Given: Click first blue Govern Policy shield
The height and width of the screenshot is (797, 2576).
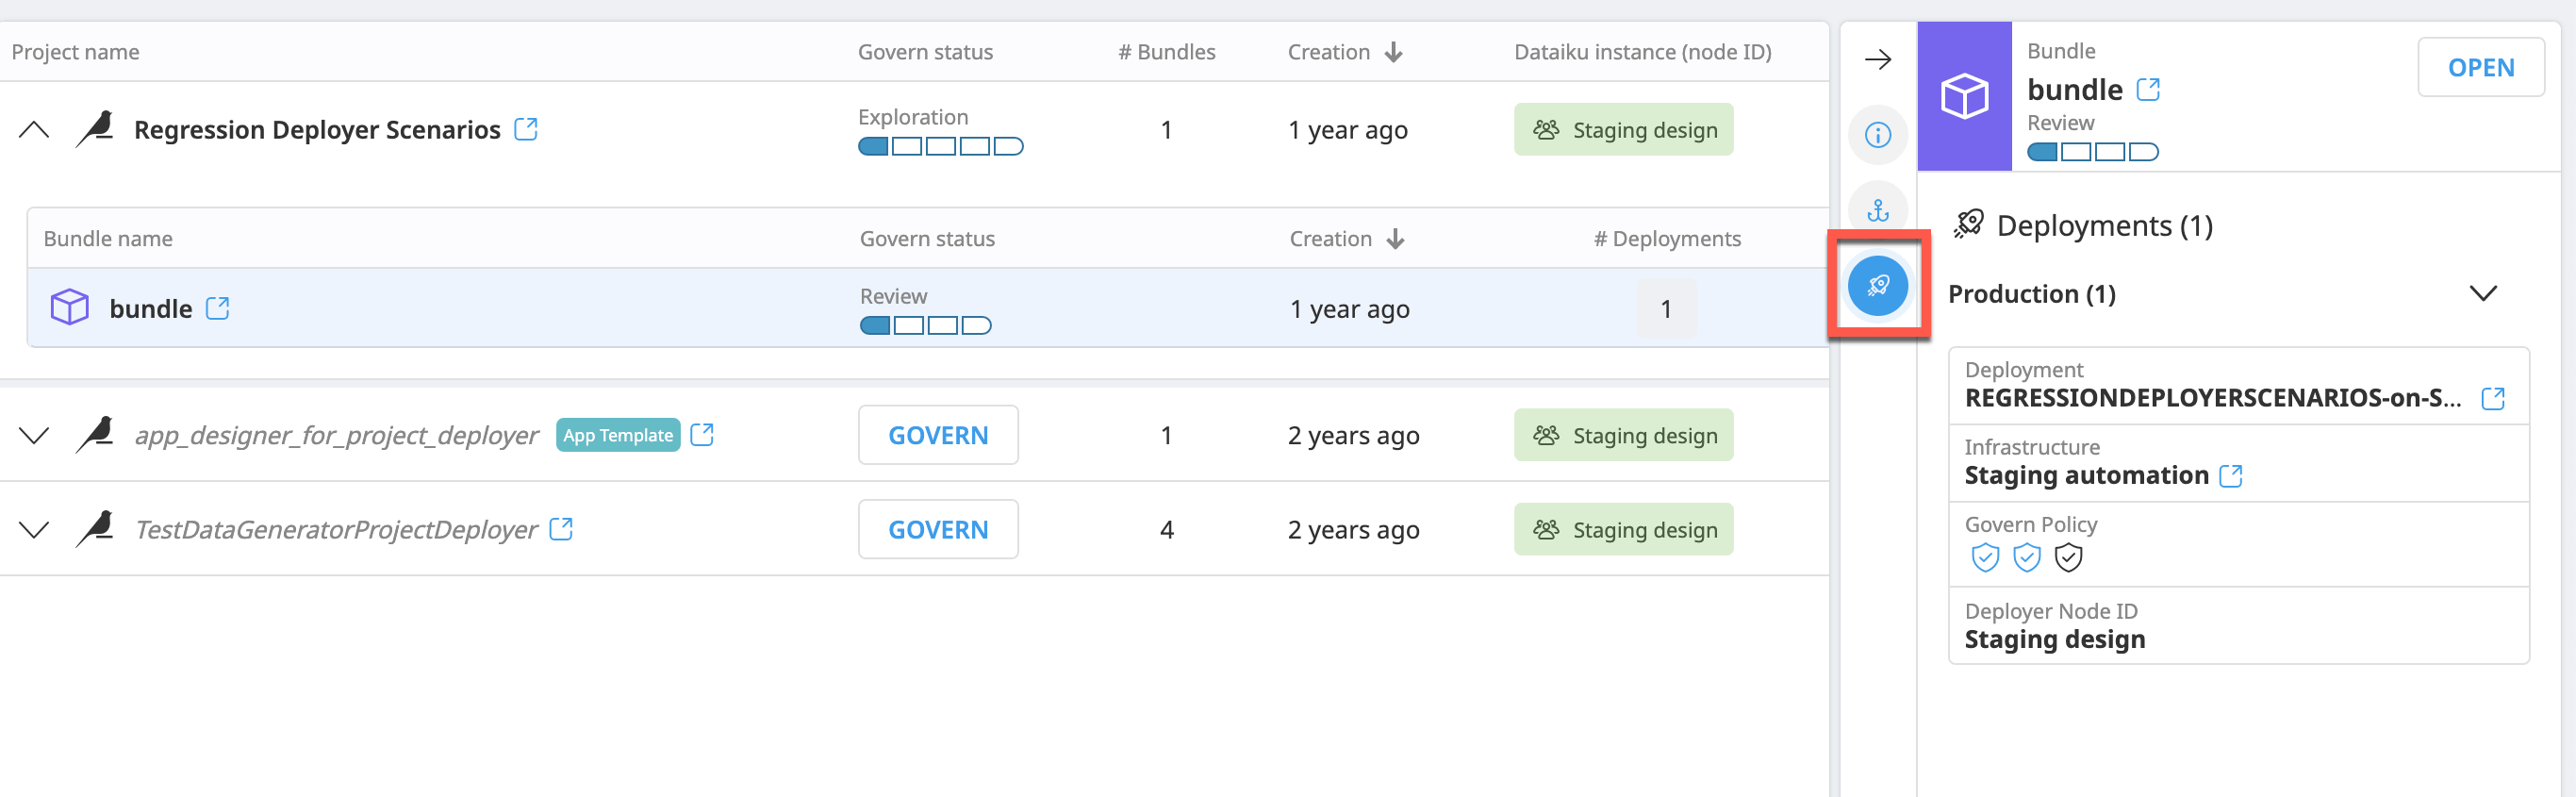Looking at the screenshot, I should click(x=1985, y=558).
